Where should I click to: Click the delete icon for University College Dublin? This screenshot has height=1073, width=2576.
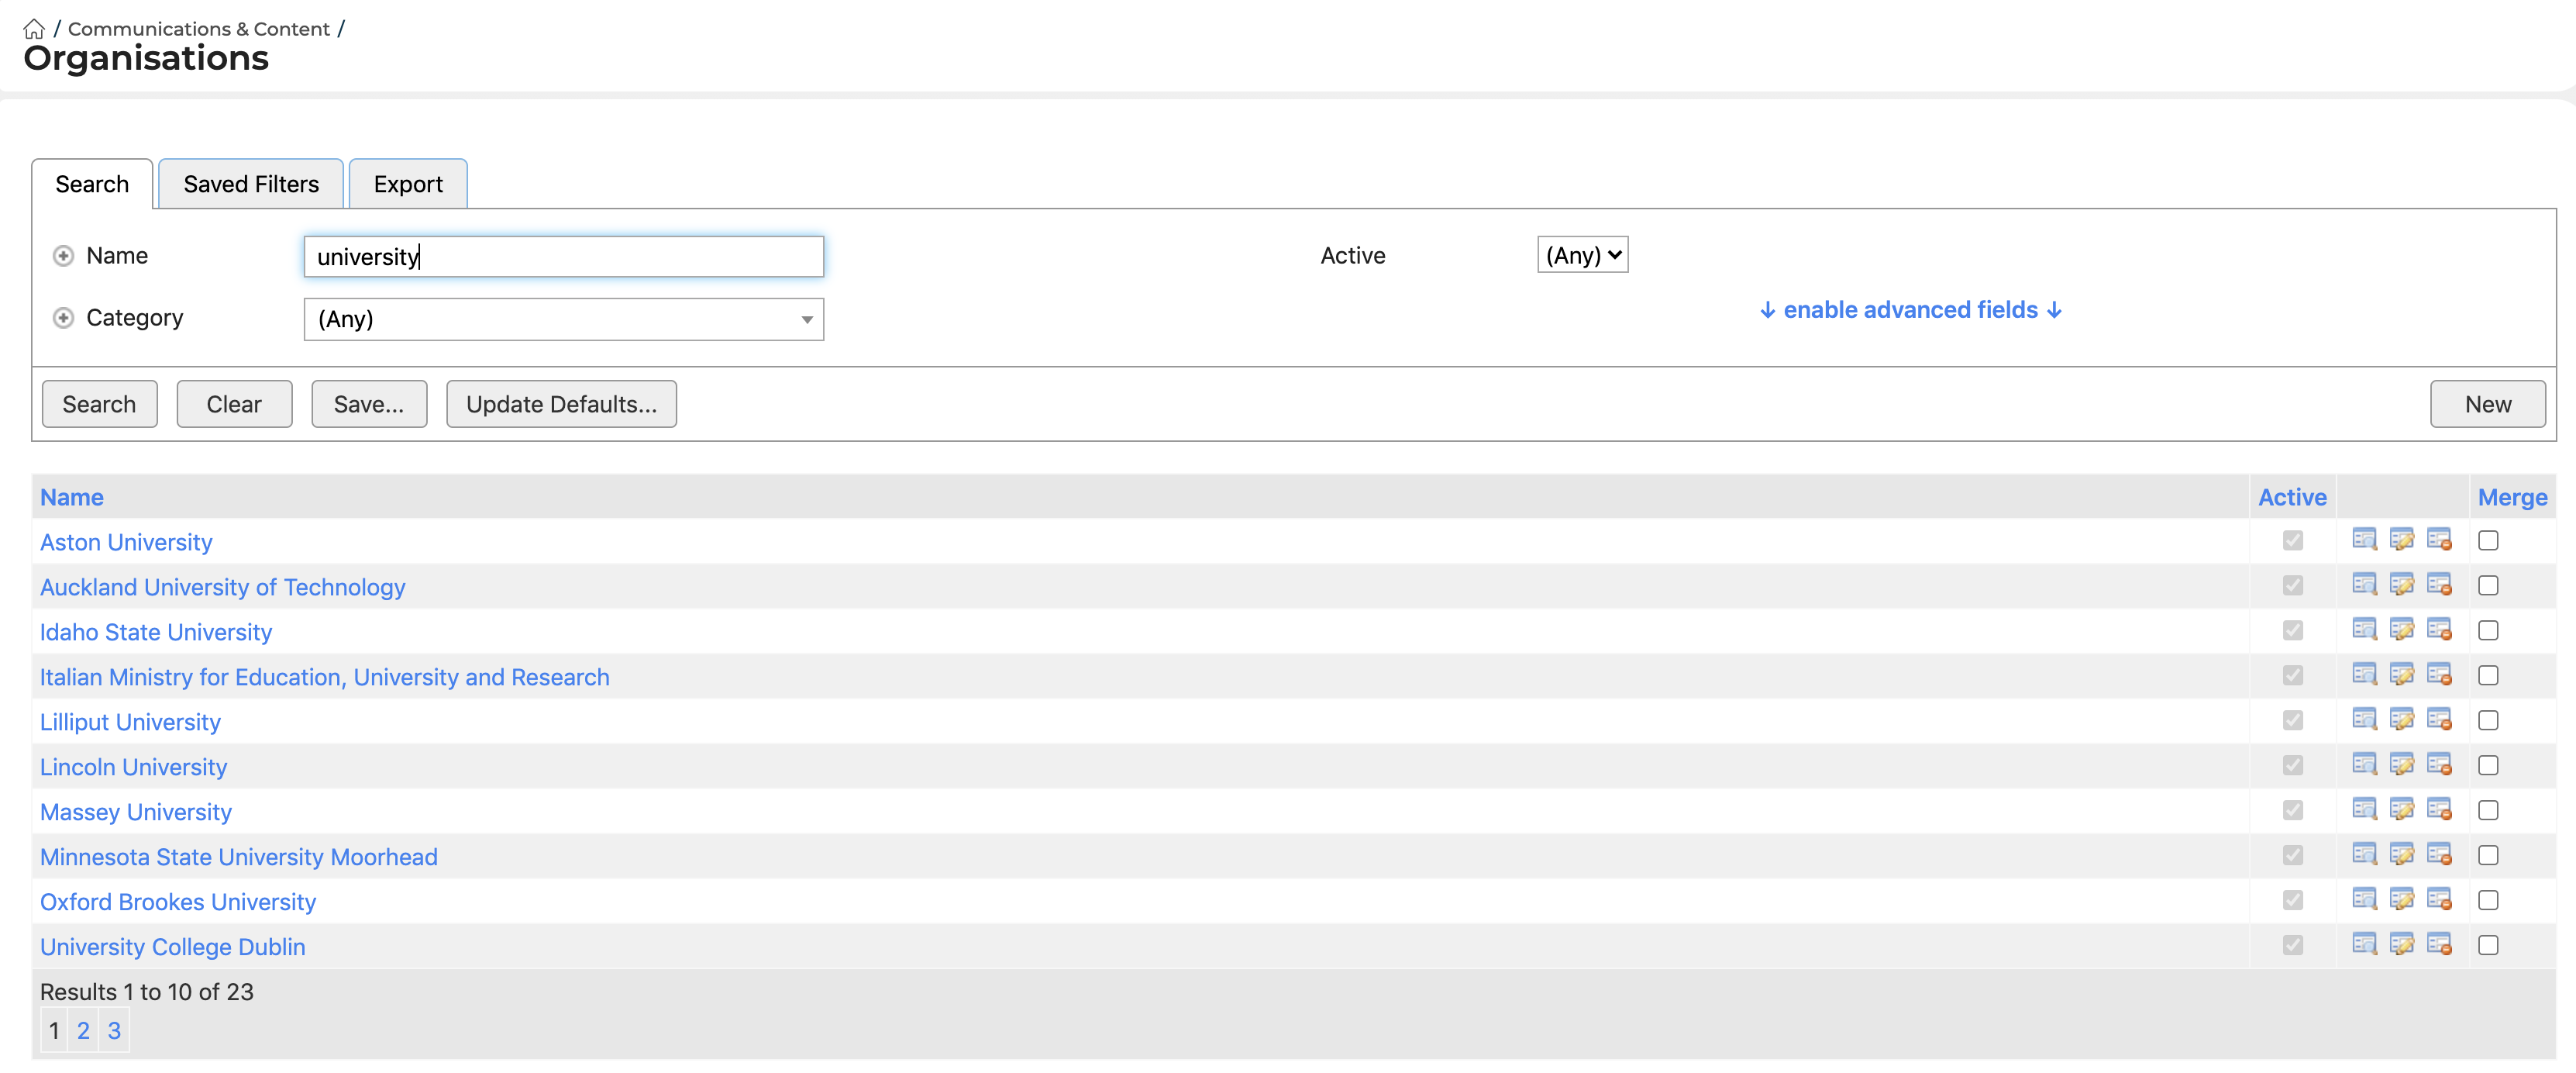(2439, 945)
